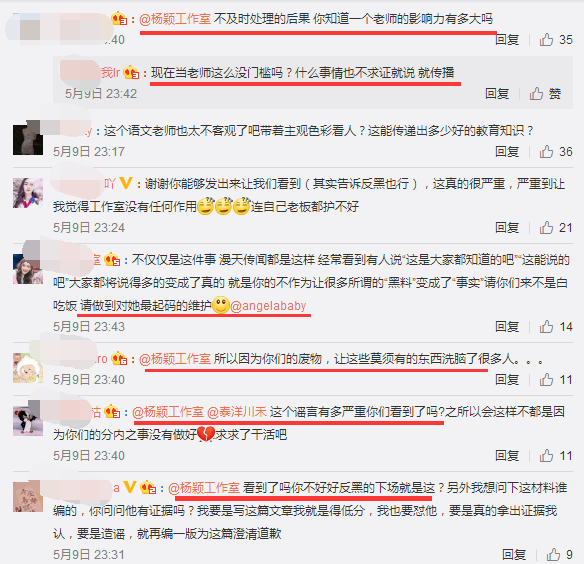Screen dimensions: 584x564
Task: Click the broken heart emoji in comment
Action: point(206,434)
